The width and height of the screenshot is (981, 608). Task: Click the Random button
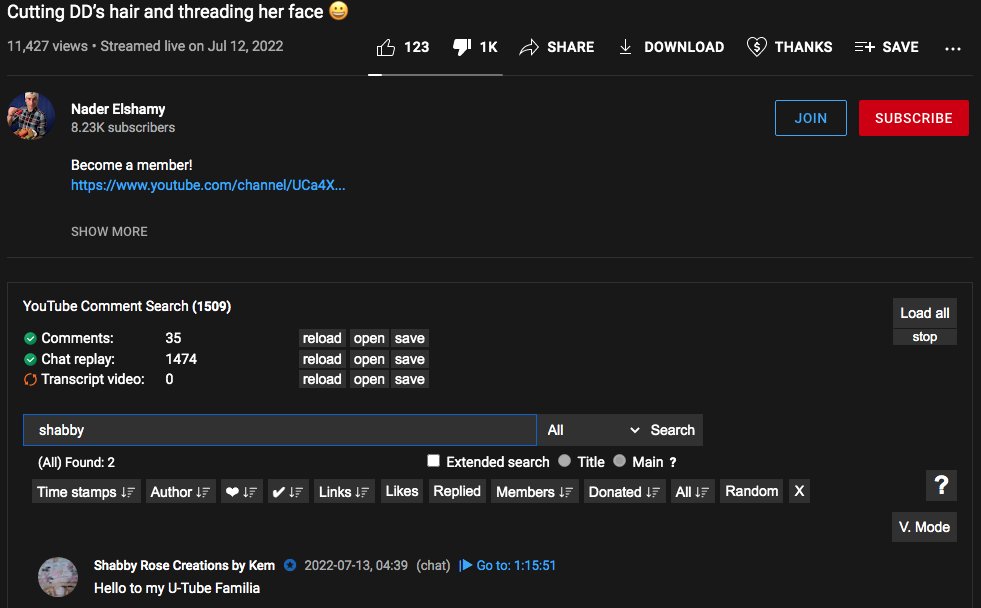point(751,491)
